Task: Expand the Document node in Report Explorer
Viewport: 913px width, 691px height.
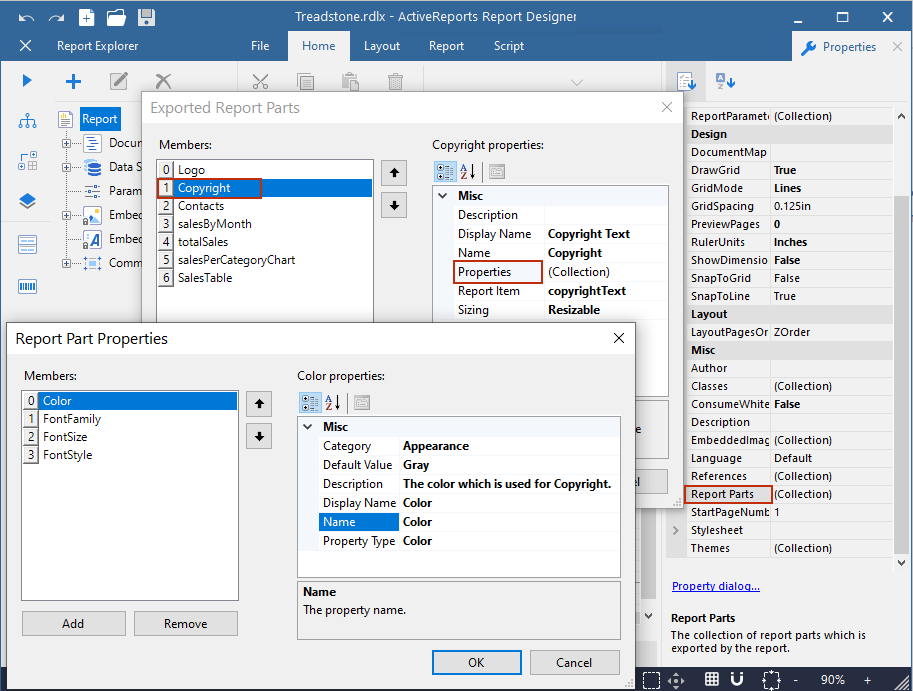Action: (x=66, y=143)
